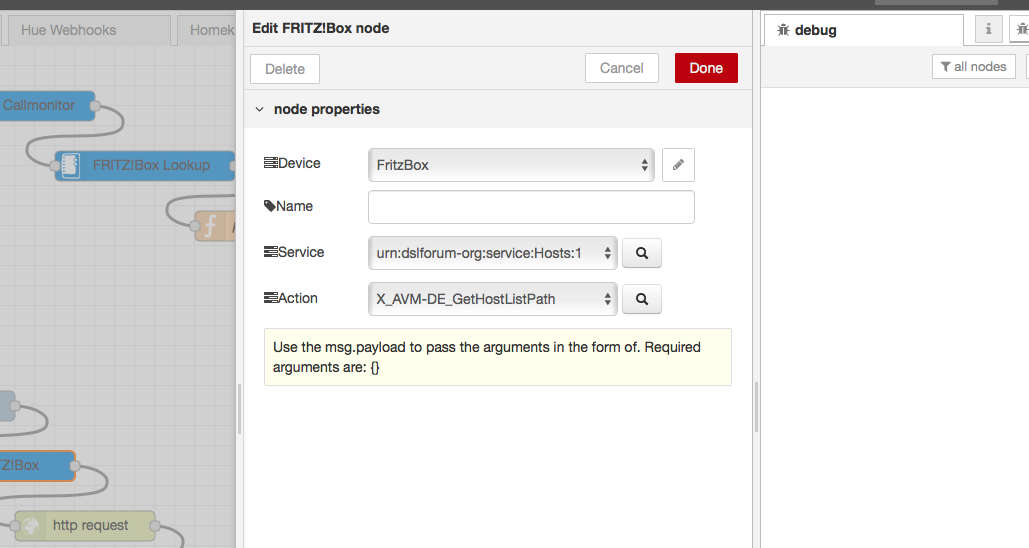
Task: Click the search icon next to Service
Action: [642, 253]
